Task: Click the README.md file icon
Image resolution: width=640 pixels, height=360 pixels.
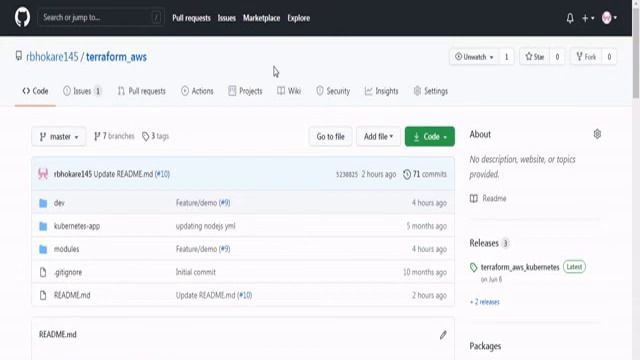Action: coord(43,295)
